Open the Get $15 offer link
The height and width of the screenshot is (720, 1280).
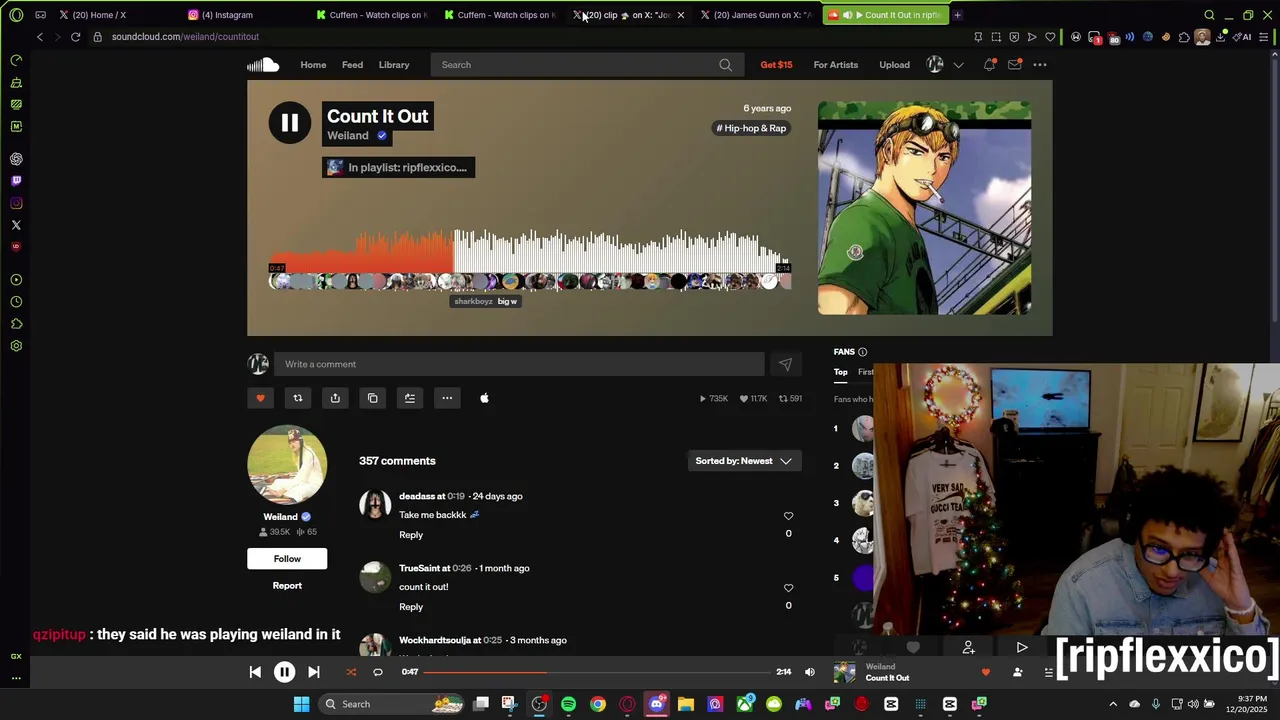[x=776, y=65]
